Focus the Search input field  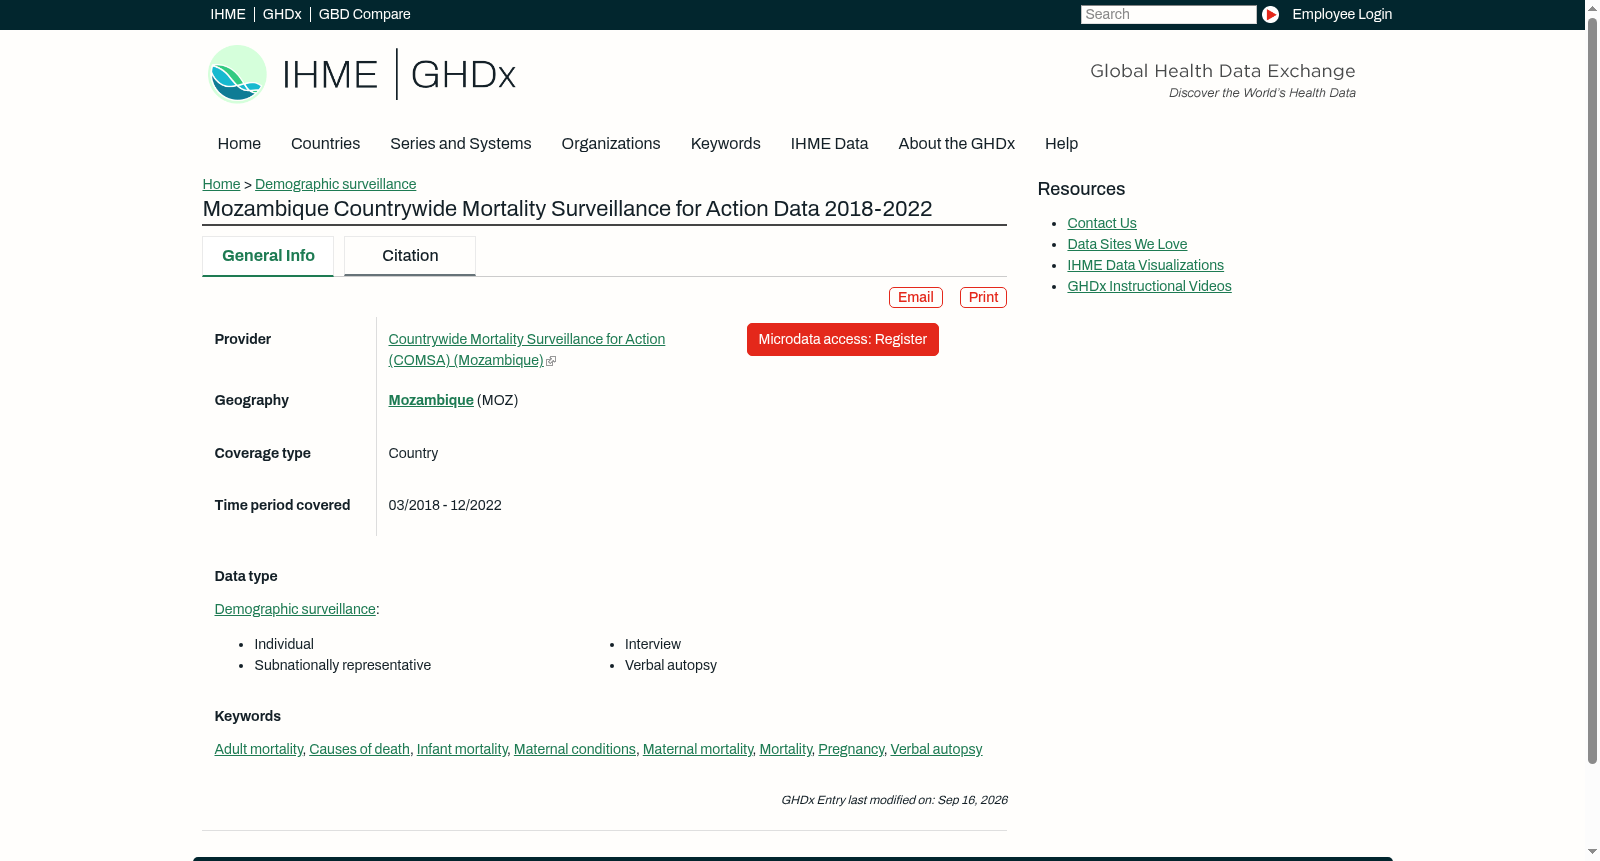click(1168, 14)
